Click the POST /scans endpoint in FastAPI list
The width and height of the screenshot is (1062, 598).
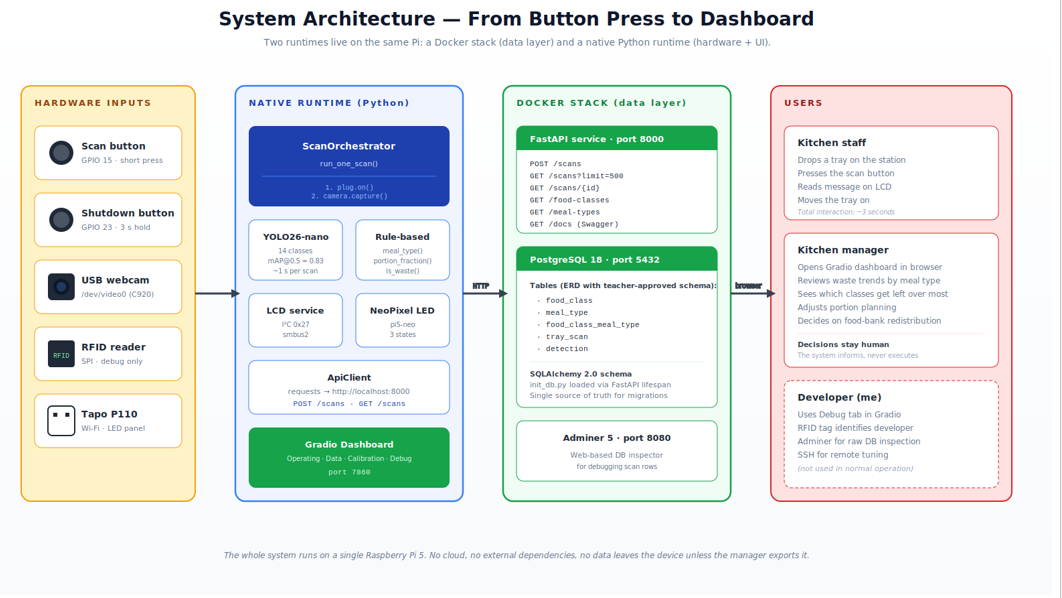[x=555, y=164]
